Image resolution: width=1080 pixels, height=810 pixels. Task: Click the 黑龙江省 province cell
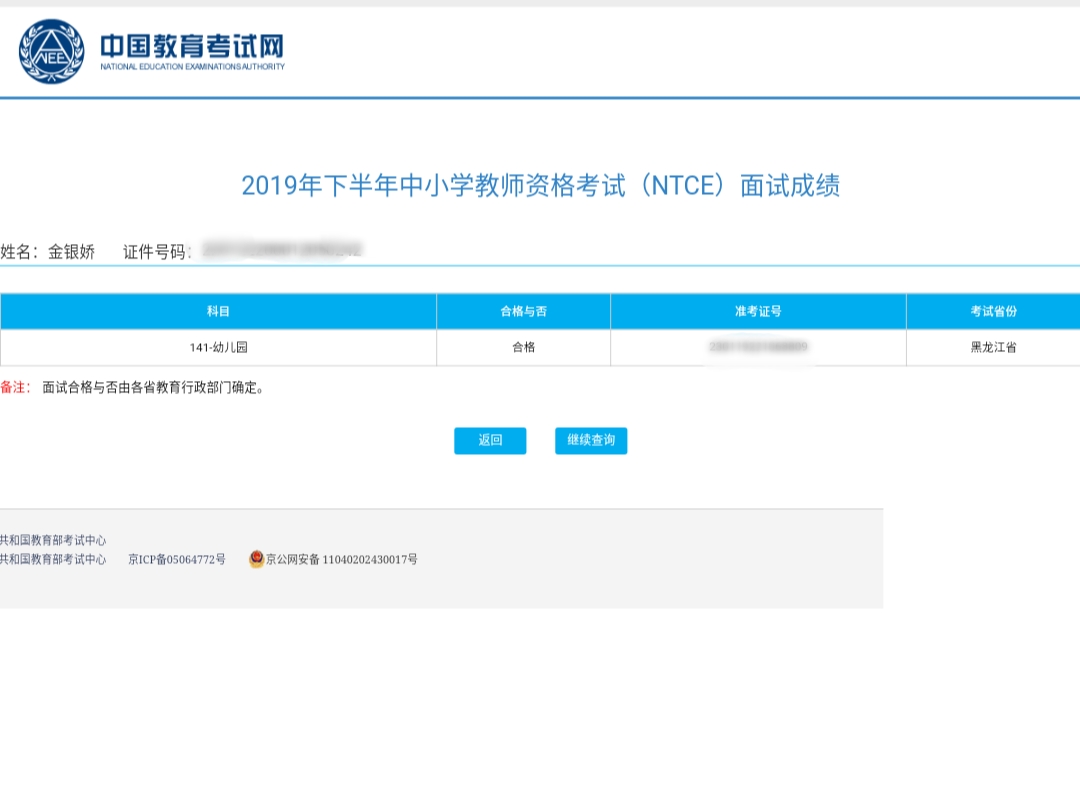[992, 348]
